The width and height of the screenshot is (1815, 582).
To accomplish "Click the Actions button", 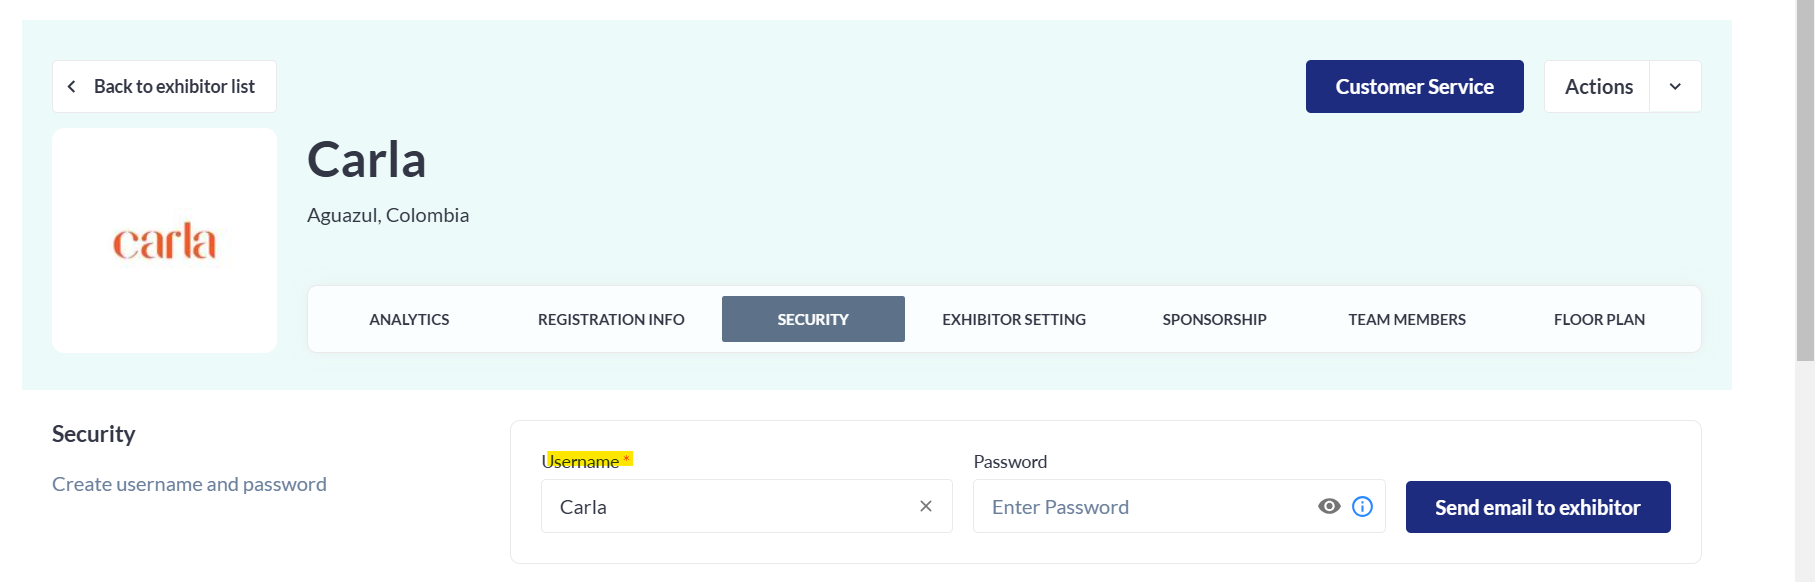I will 1598,87.
